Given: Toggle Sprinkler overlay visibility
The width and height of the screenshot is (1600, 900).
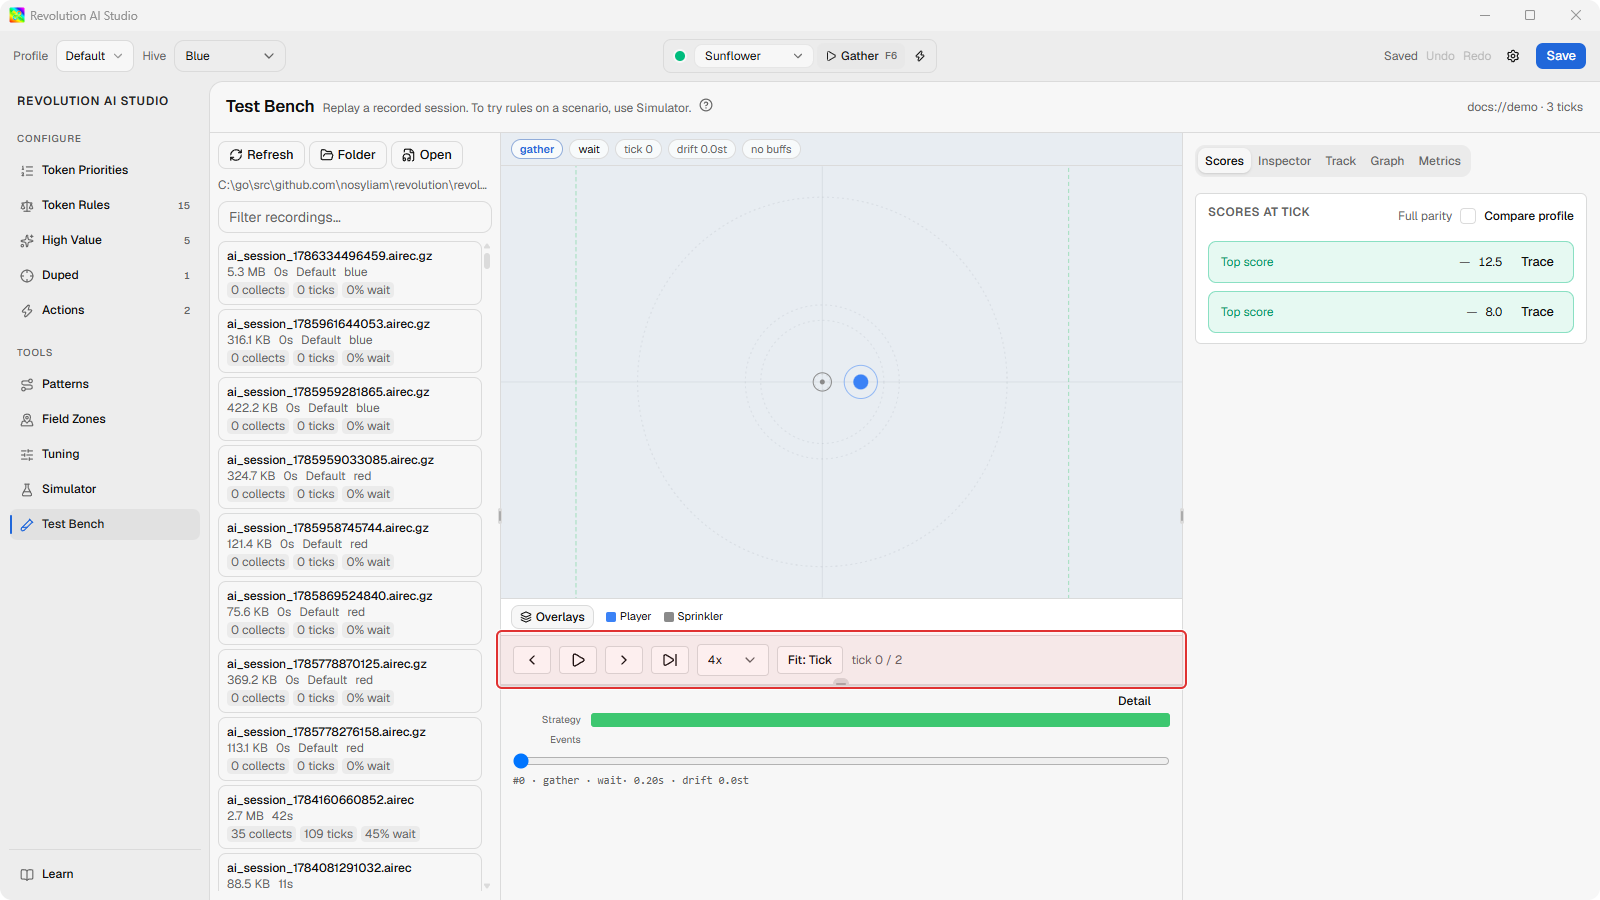Looking at the screenshot, I should click(x=693, y=617).
